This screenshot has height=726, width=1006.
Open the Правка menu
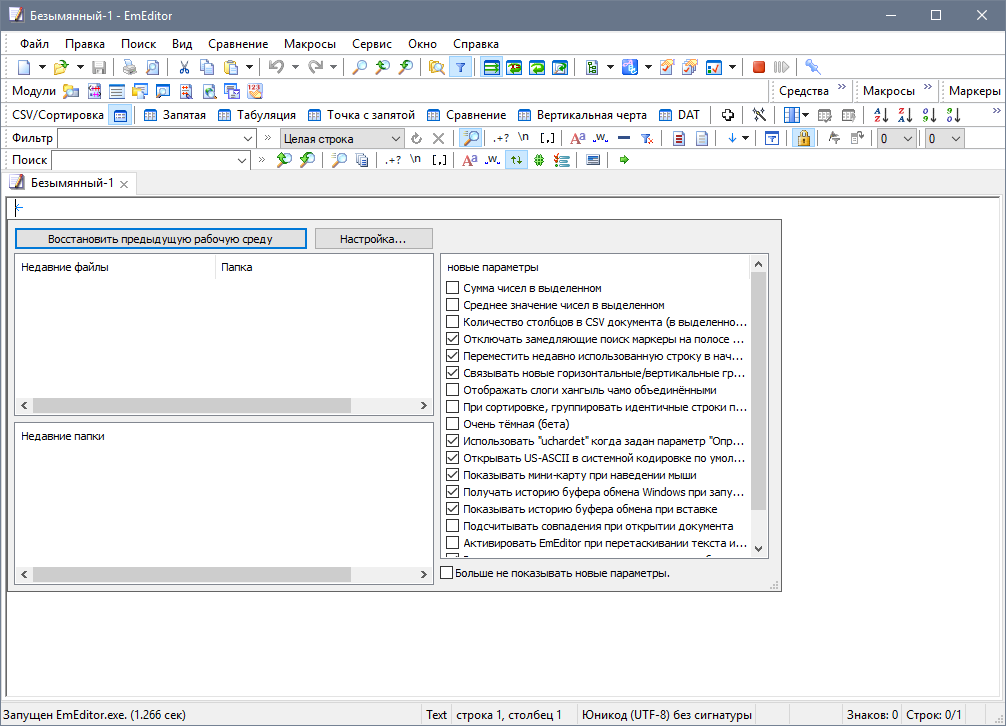click(85, 44)
